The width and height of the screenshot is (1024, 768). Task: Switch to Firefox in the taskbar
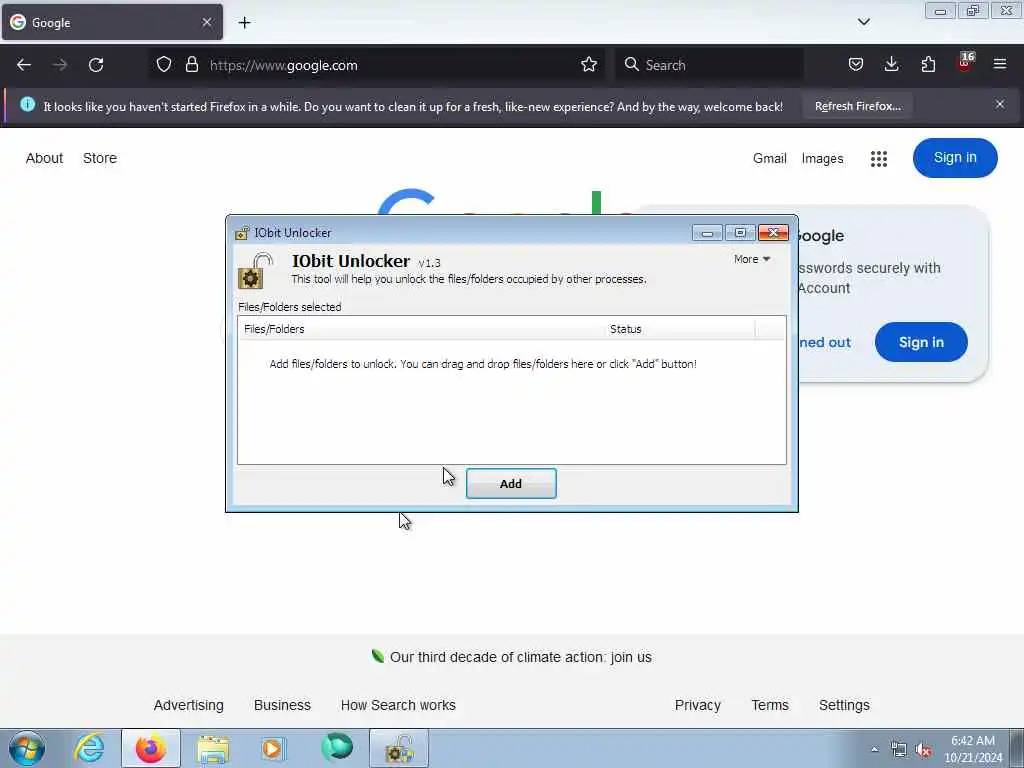[x=151, y=748]
